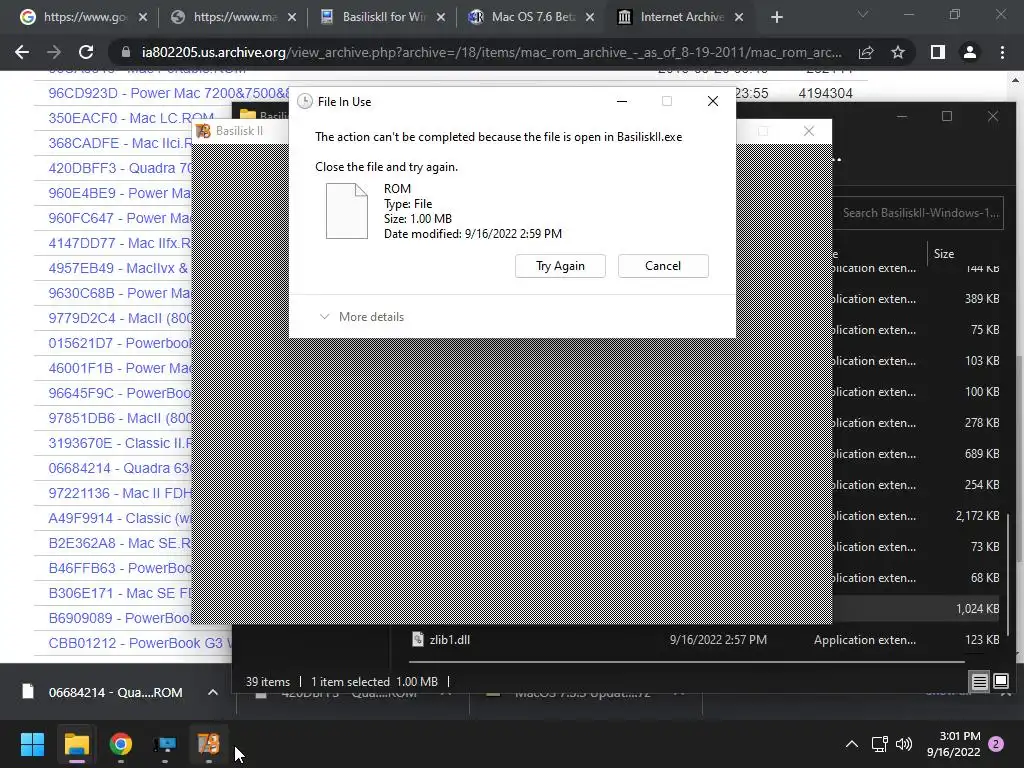The image size is (1024, 768).
Task: Open Chrome three-dot menu
Action: coord(1002,52)
